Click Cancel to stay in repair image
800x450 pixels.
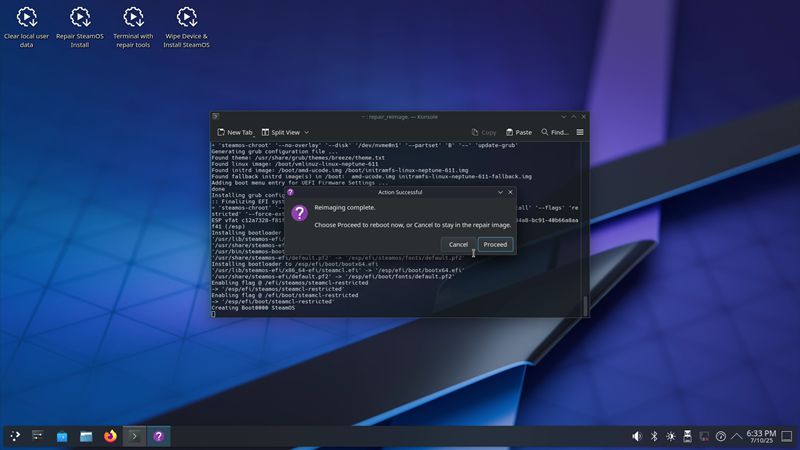(x=458, y=244)
